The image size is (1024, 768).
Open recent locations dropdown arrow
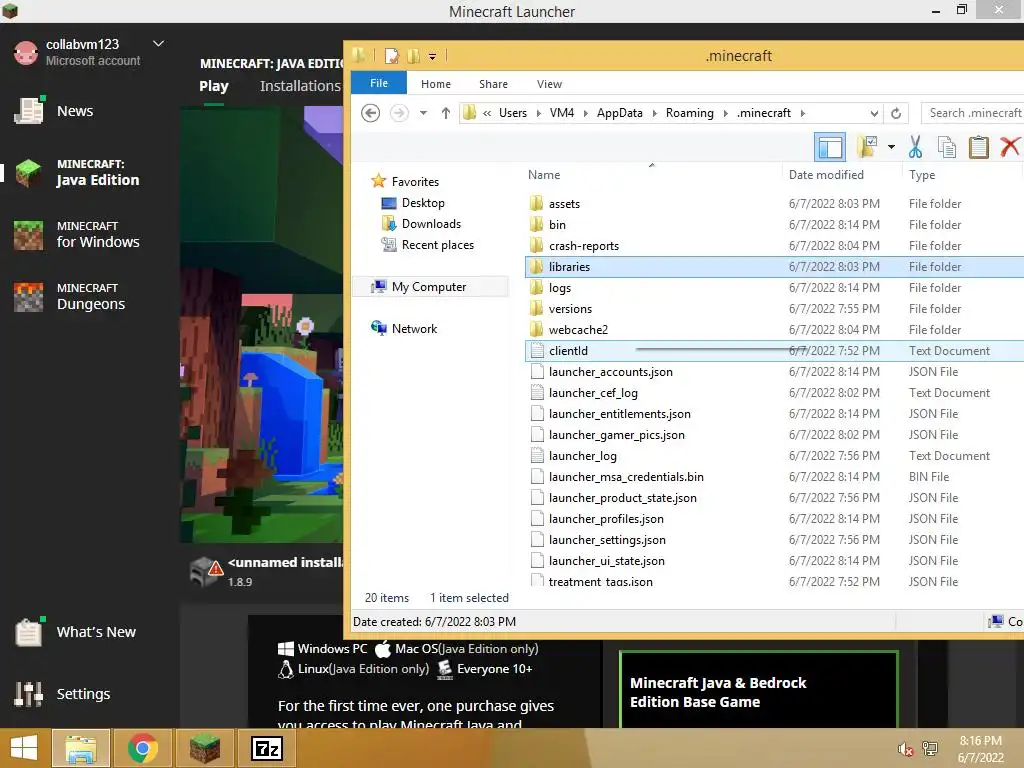click(423, 114)
